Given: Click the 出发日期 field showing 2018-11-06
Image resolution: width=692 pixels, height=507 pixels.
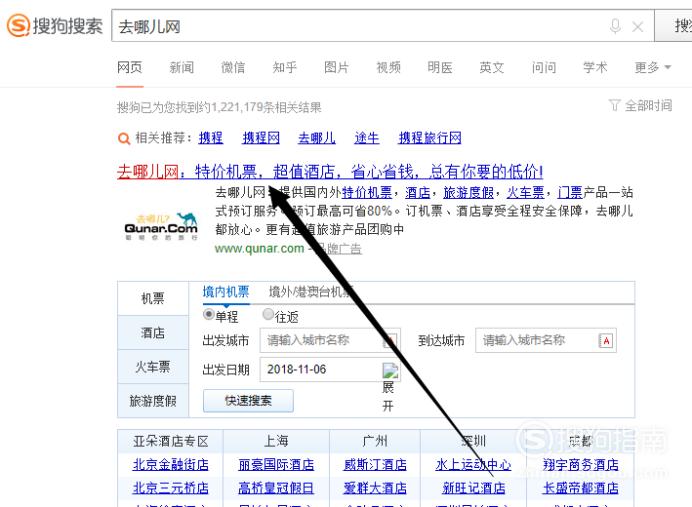Looking at the screenshot, I should tap(330, 369).
